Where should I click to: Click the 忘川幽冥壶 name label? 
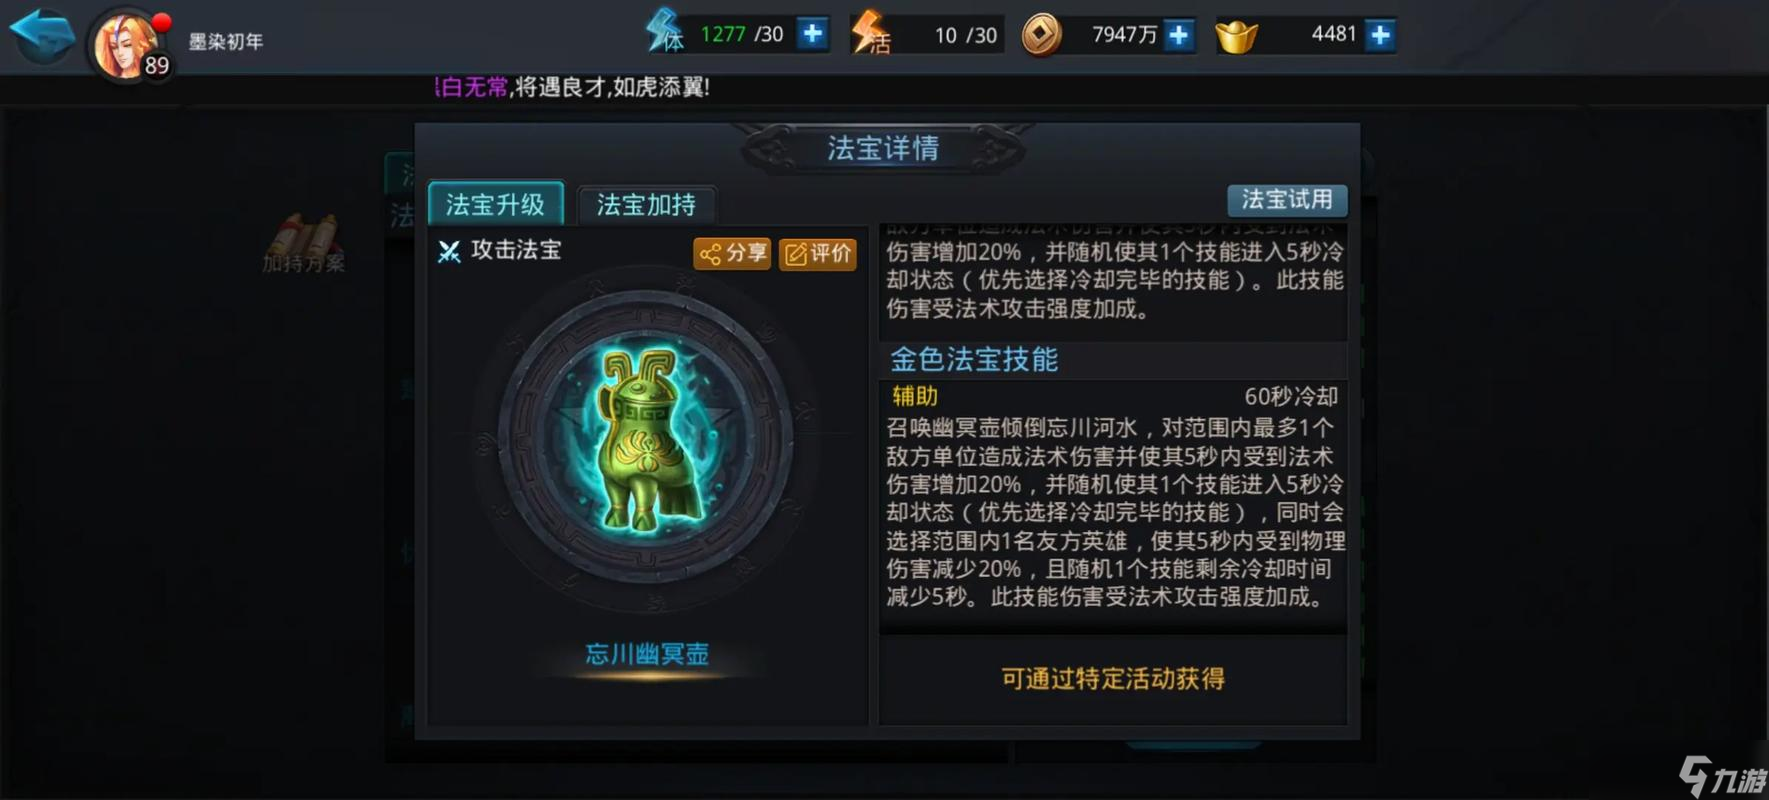[x=647, y=654]
